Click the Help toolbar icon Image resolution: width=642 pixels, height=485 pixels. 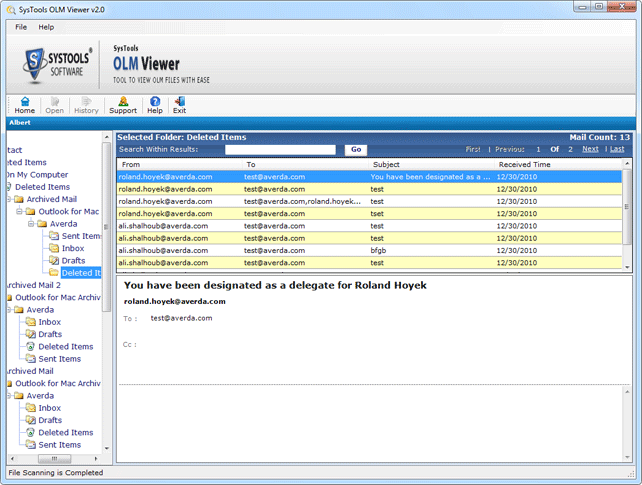click(155, 105)
